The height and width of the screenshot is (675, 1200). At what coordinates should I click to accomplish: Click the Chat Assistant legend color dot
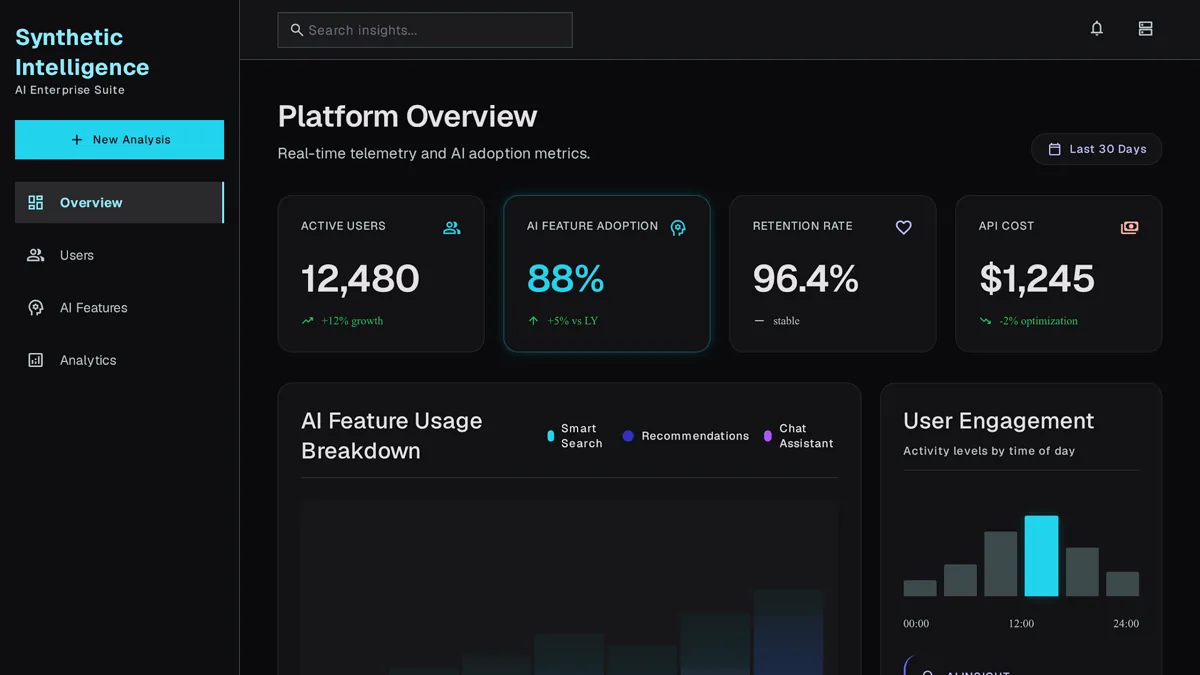(x=768, y=436)
